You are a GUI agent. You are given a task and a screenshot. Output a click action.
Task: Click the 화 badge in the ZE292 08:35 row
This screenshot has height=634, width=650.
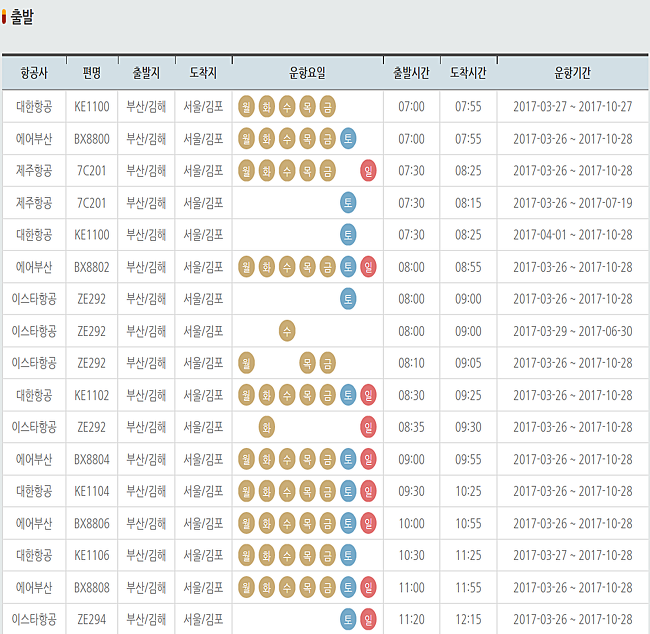(x=267, y=427)
